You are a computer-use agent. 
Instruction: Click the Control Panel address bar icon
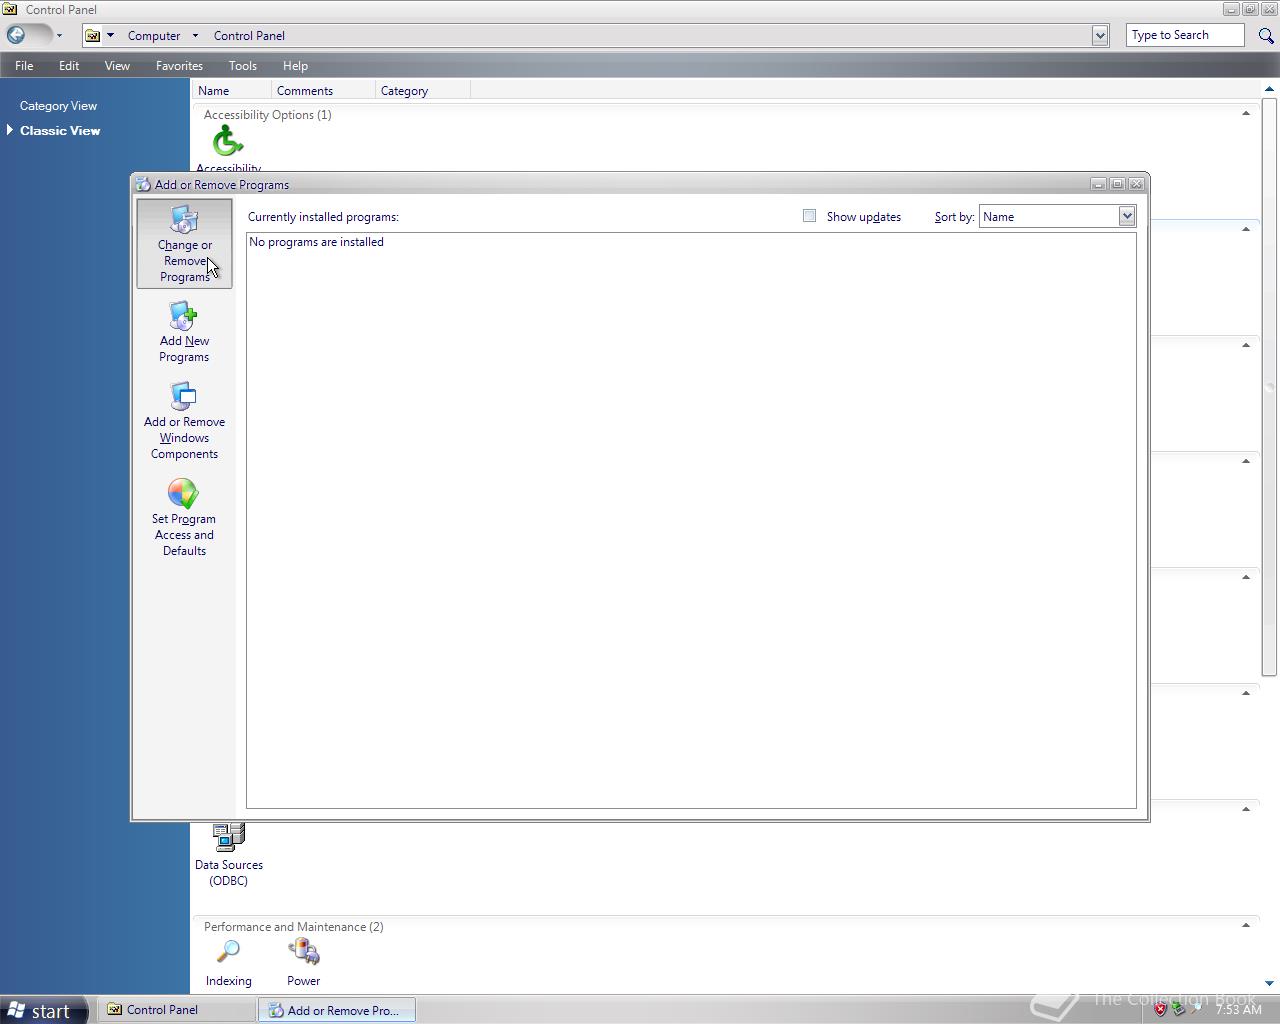(93, 35)
